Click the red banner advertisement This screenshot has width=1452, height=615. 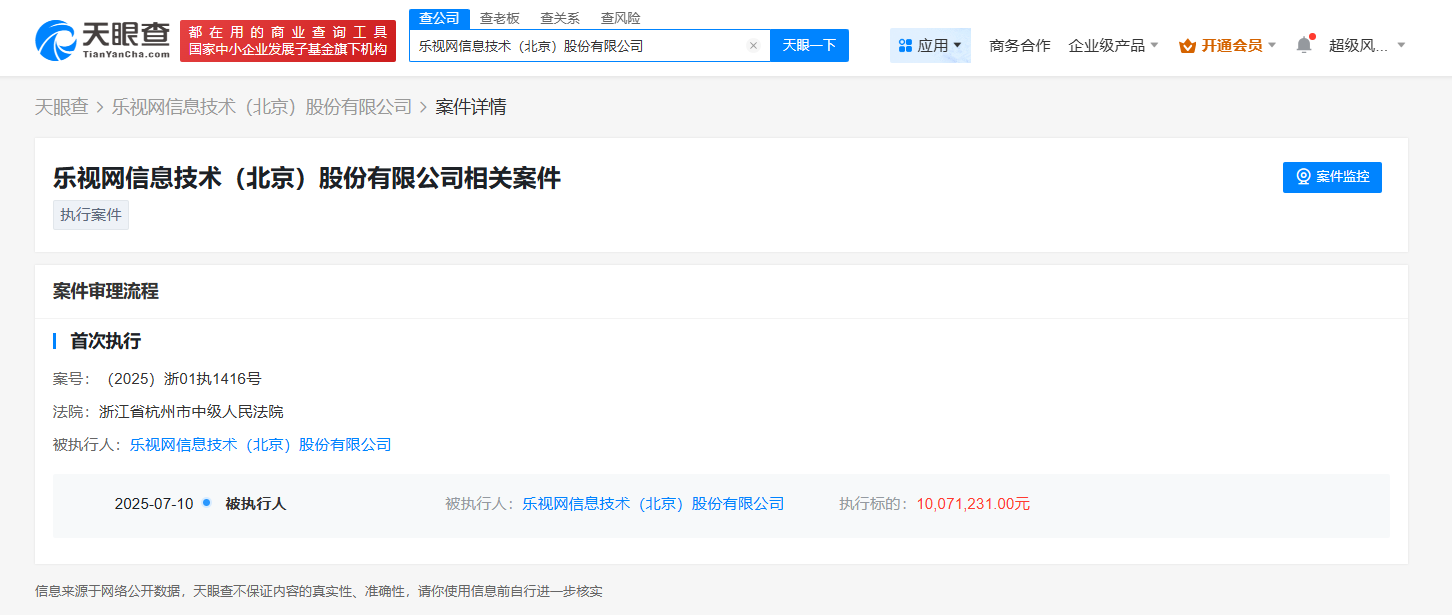[x=288, y=41]
